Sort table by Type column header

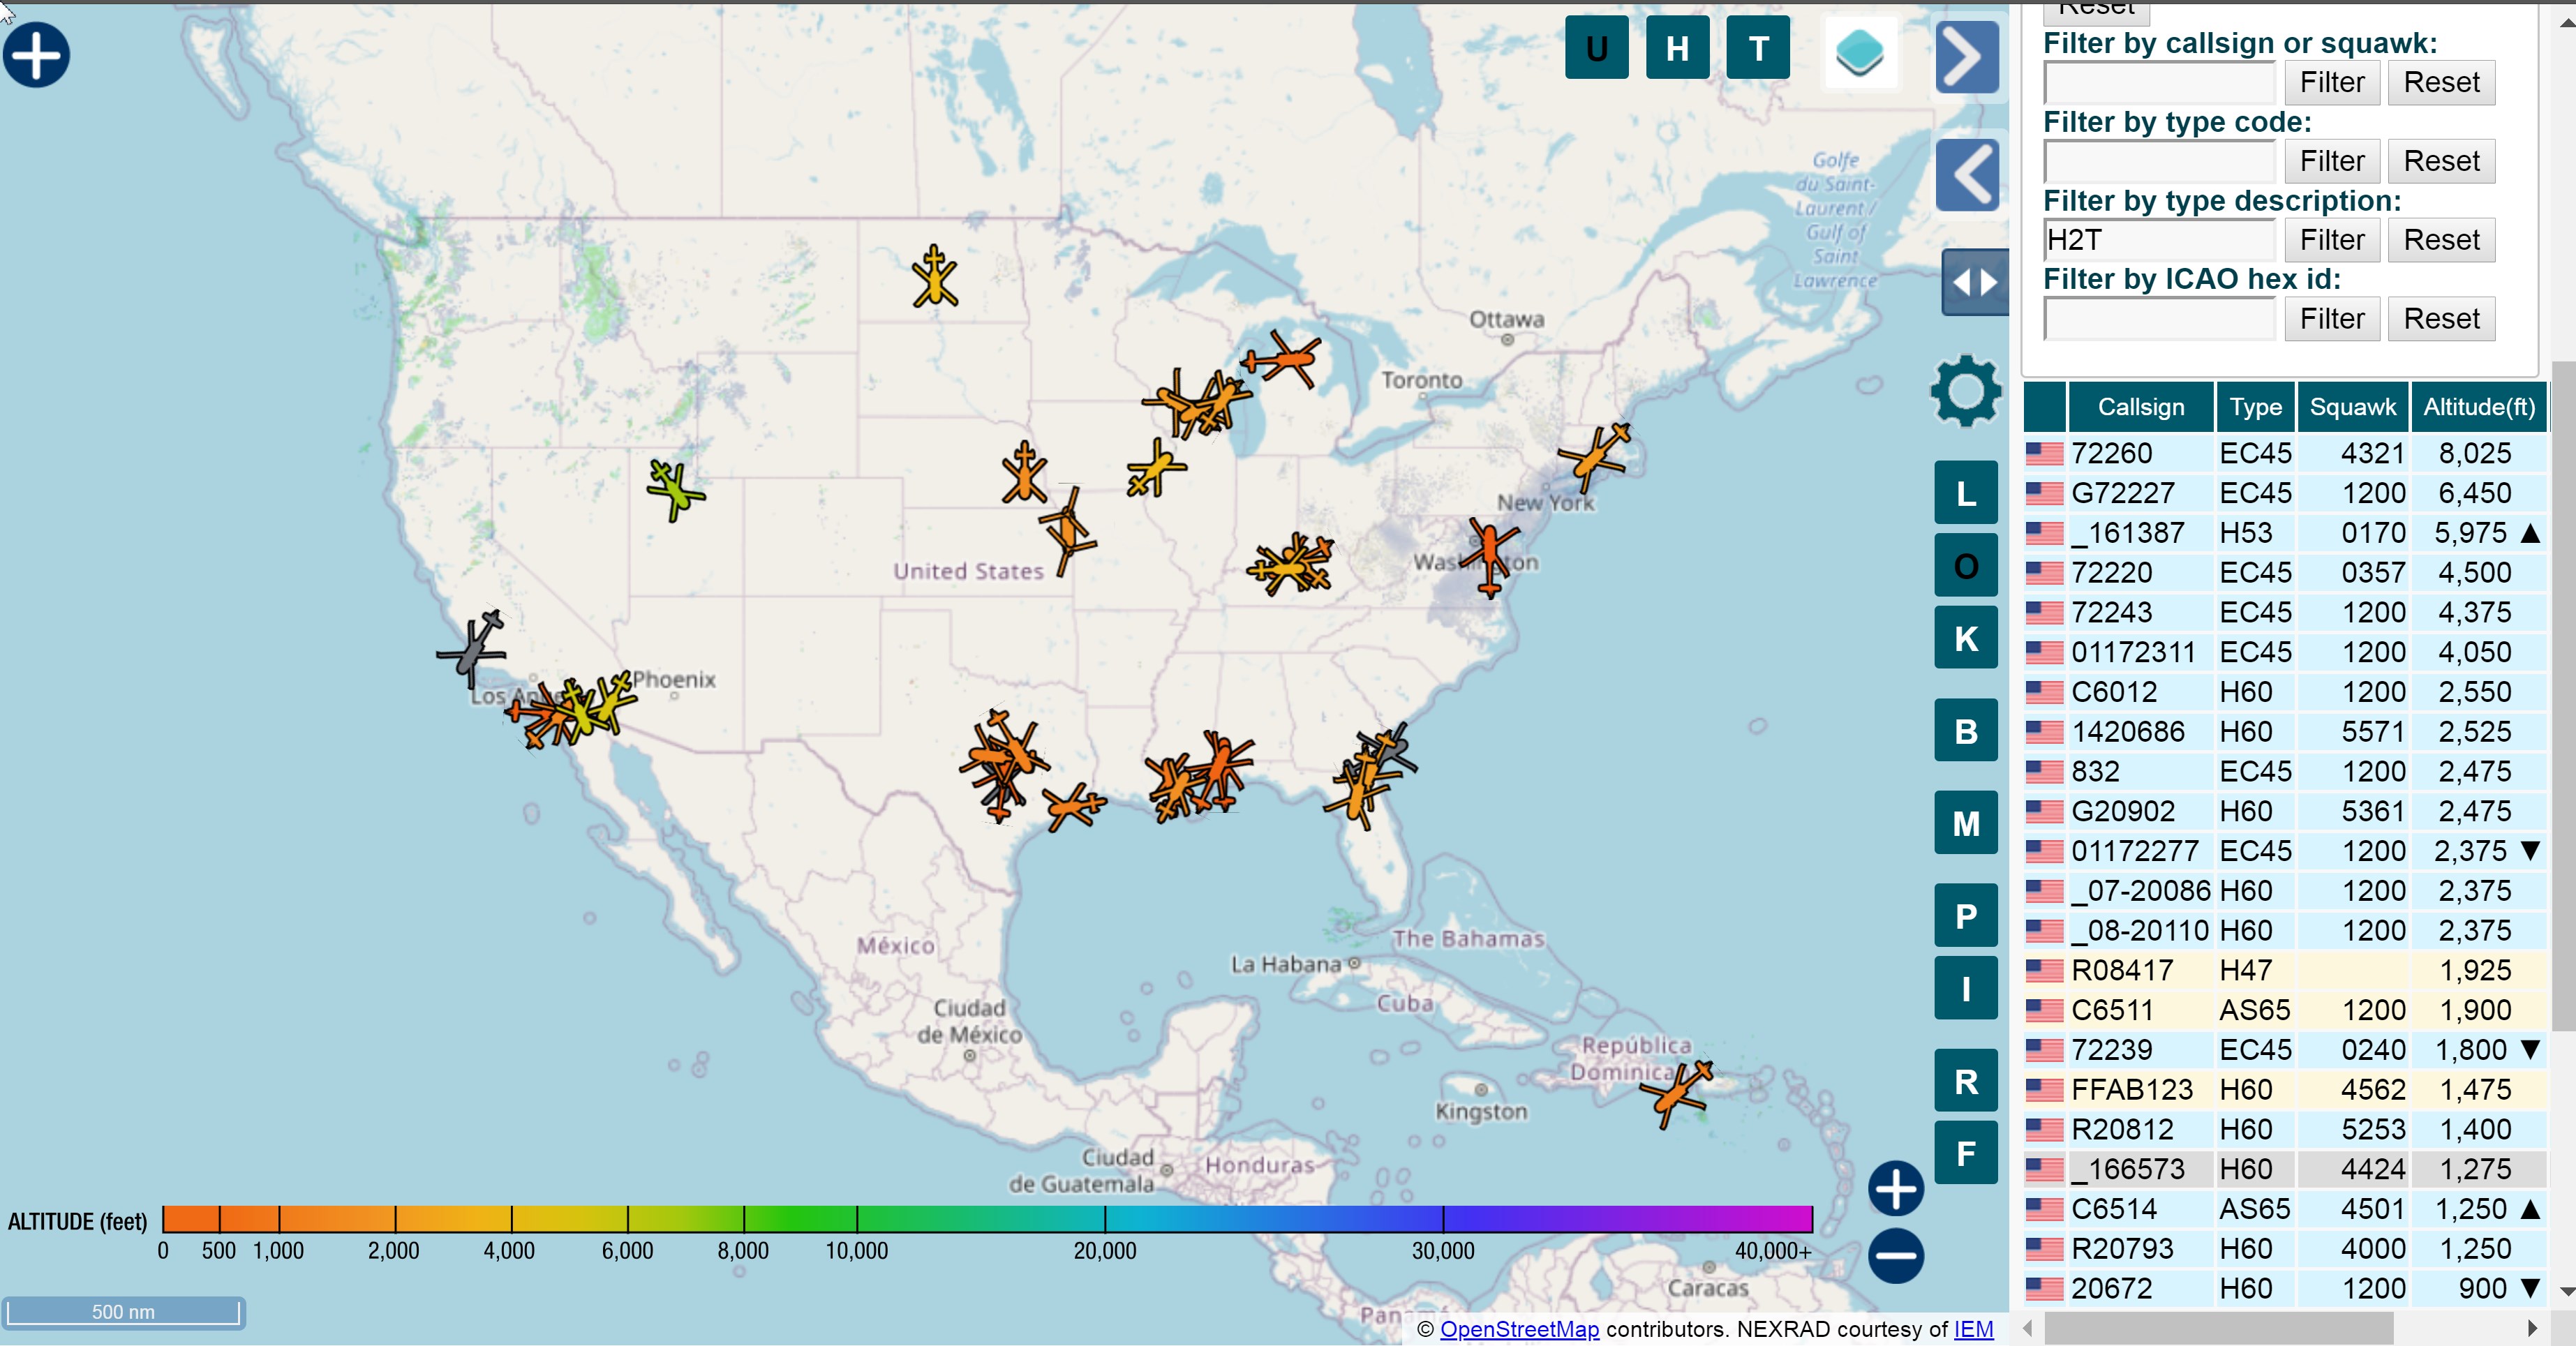pos(2255,407)
